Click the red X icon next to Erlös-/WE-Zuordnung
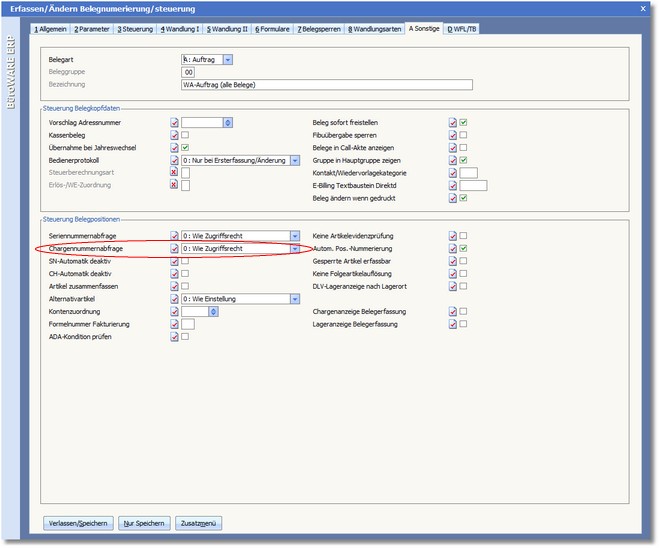This screenshot has height=548, width=659. click(174, 185)
